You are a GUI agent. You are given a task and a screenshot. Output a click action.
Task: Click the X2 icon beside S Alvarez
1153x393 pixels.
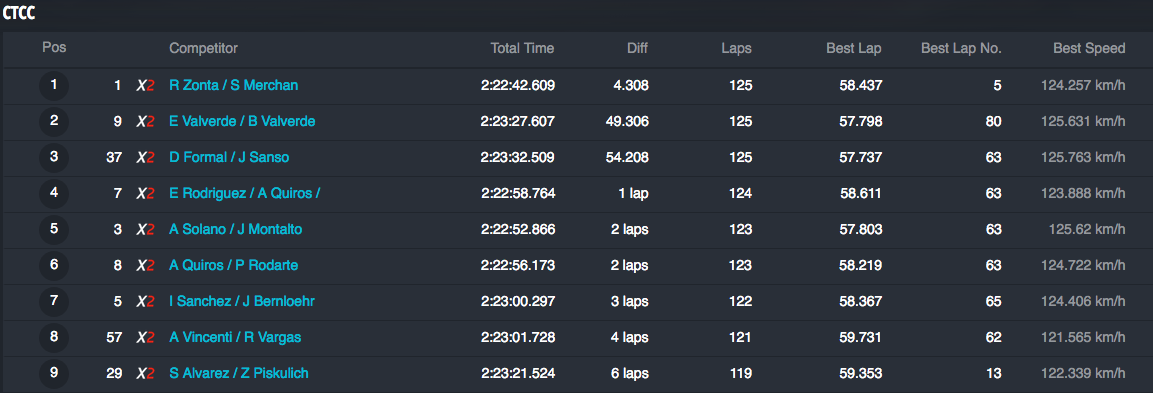tap(146, 375)
